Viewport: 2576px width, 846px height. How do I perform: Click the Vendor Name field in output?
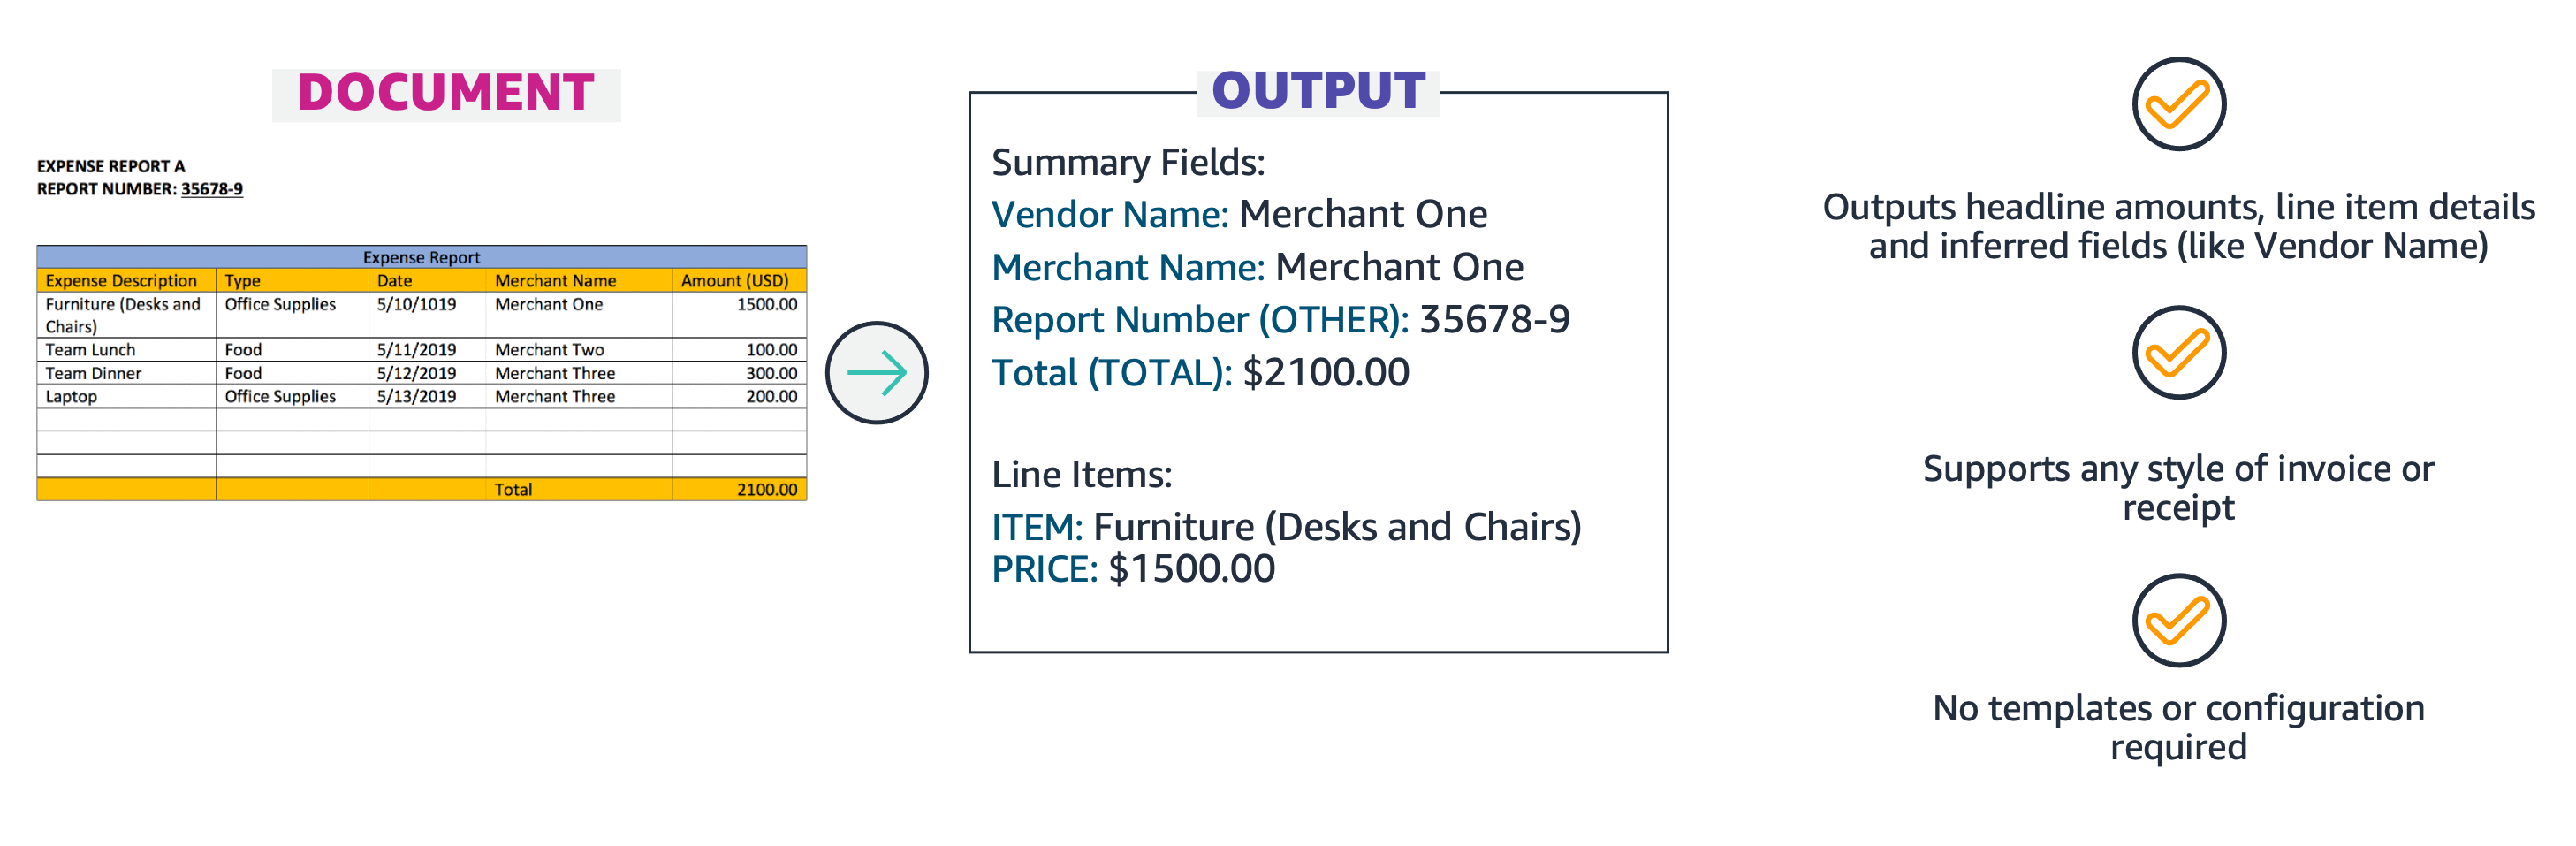pyautogui.click(x=1239, y=214)
